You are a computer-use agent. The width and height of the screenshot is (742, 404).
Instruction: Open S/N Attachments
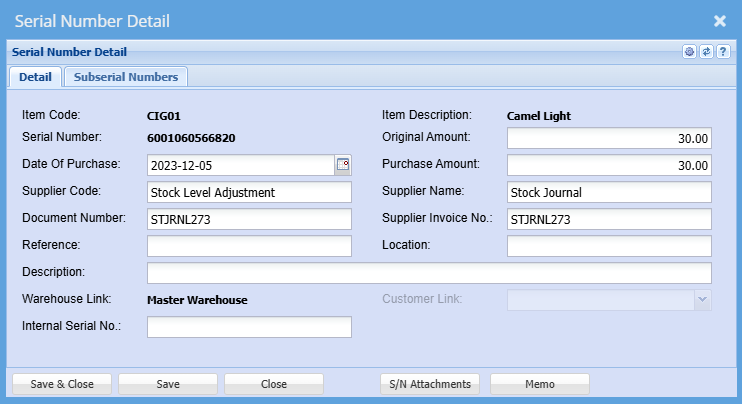431,384
